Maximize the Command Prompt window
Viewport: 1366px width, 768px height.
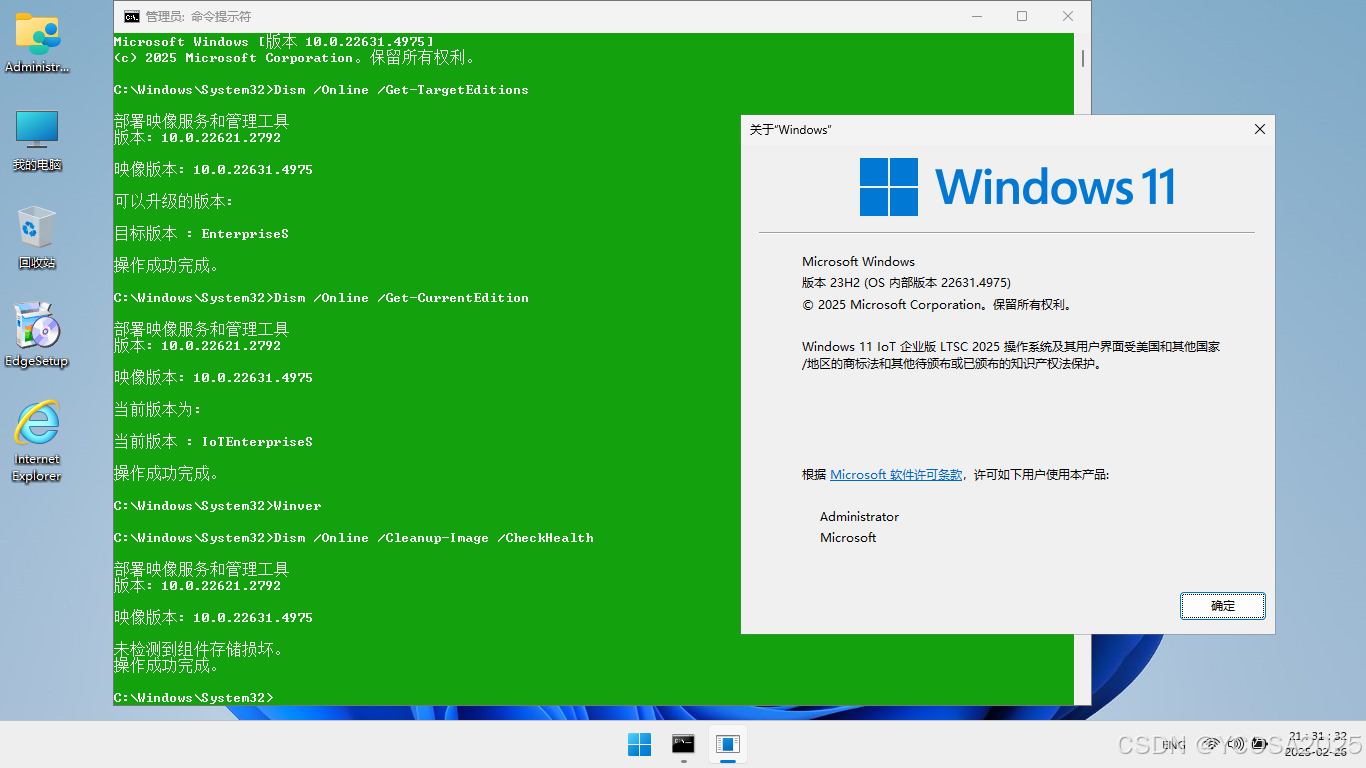tap(1022, 16)
